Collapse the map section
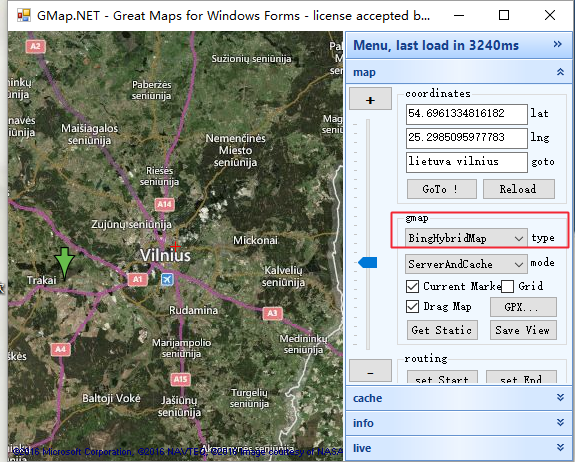 coord(560,72)
